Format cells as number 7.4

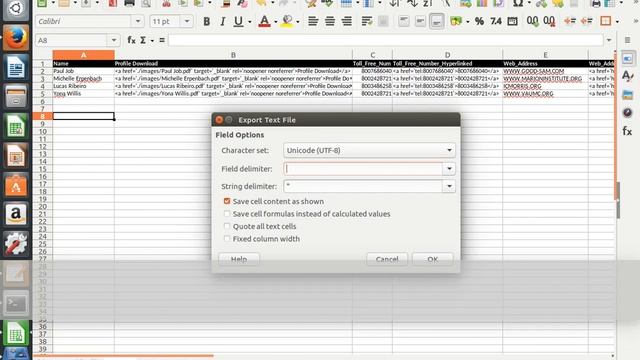(496, 21)
